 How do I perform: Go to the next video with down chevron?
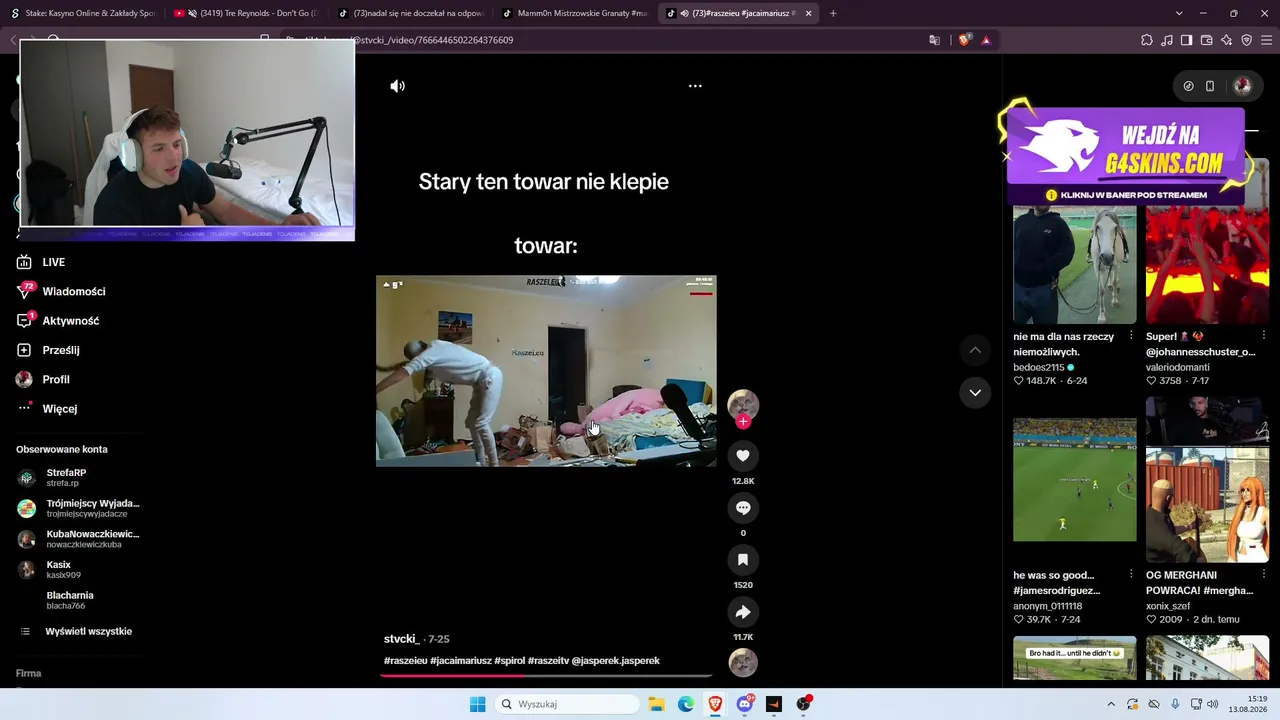pos(975,393)
